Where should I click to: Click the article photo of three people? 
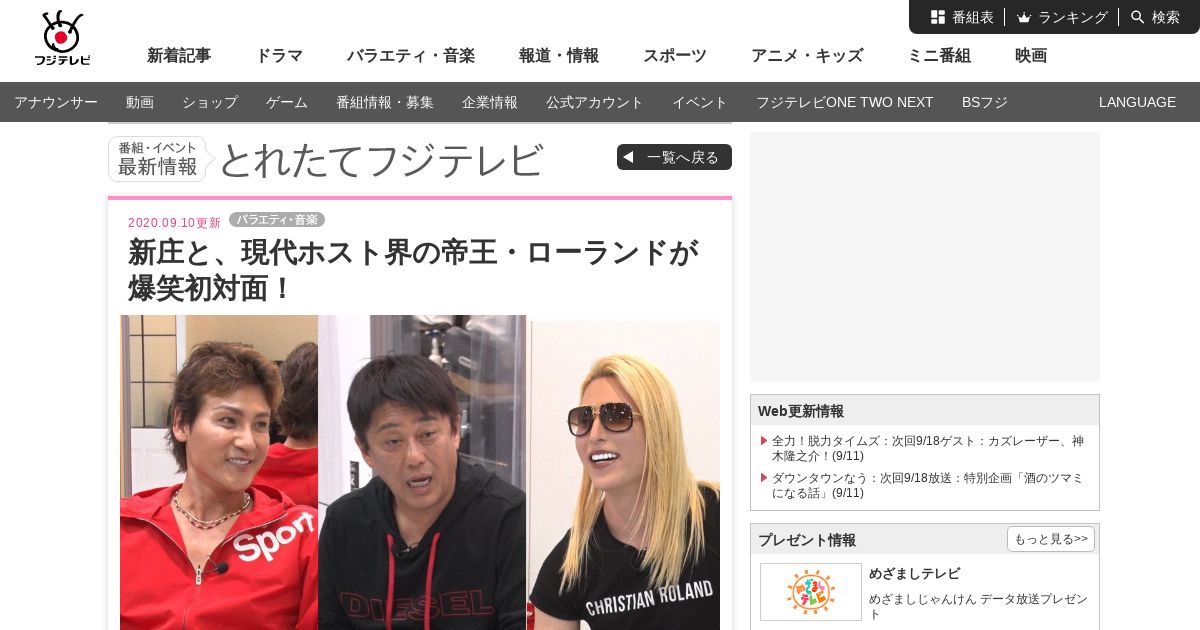coord(420,472)
